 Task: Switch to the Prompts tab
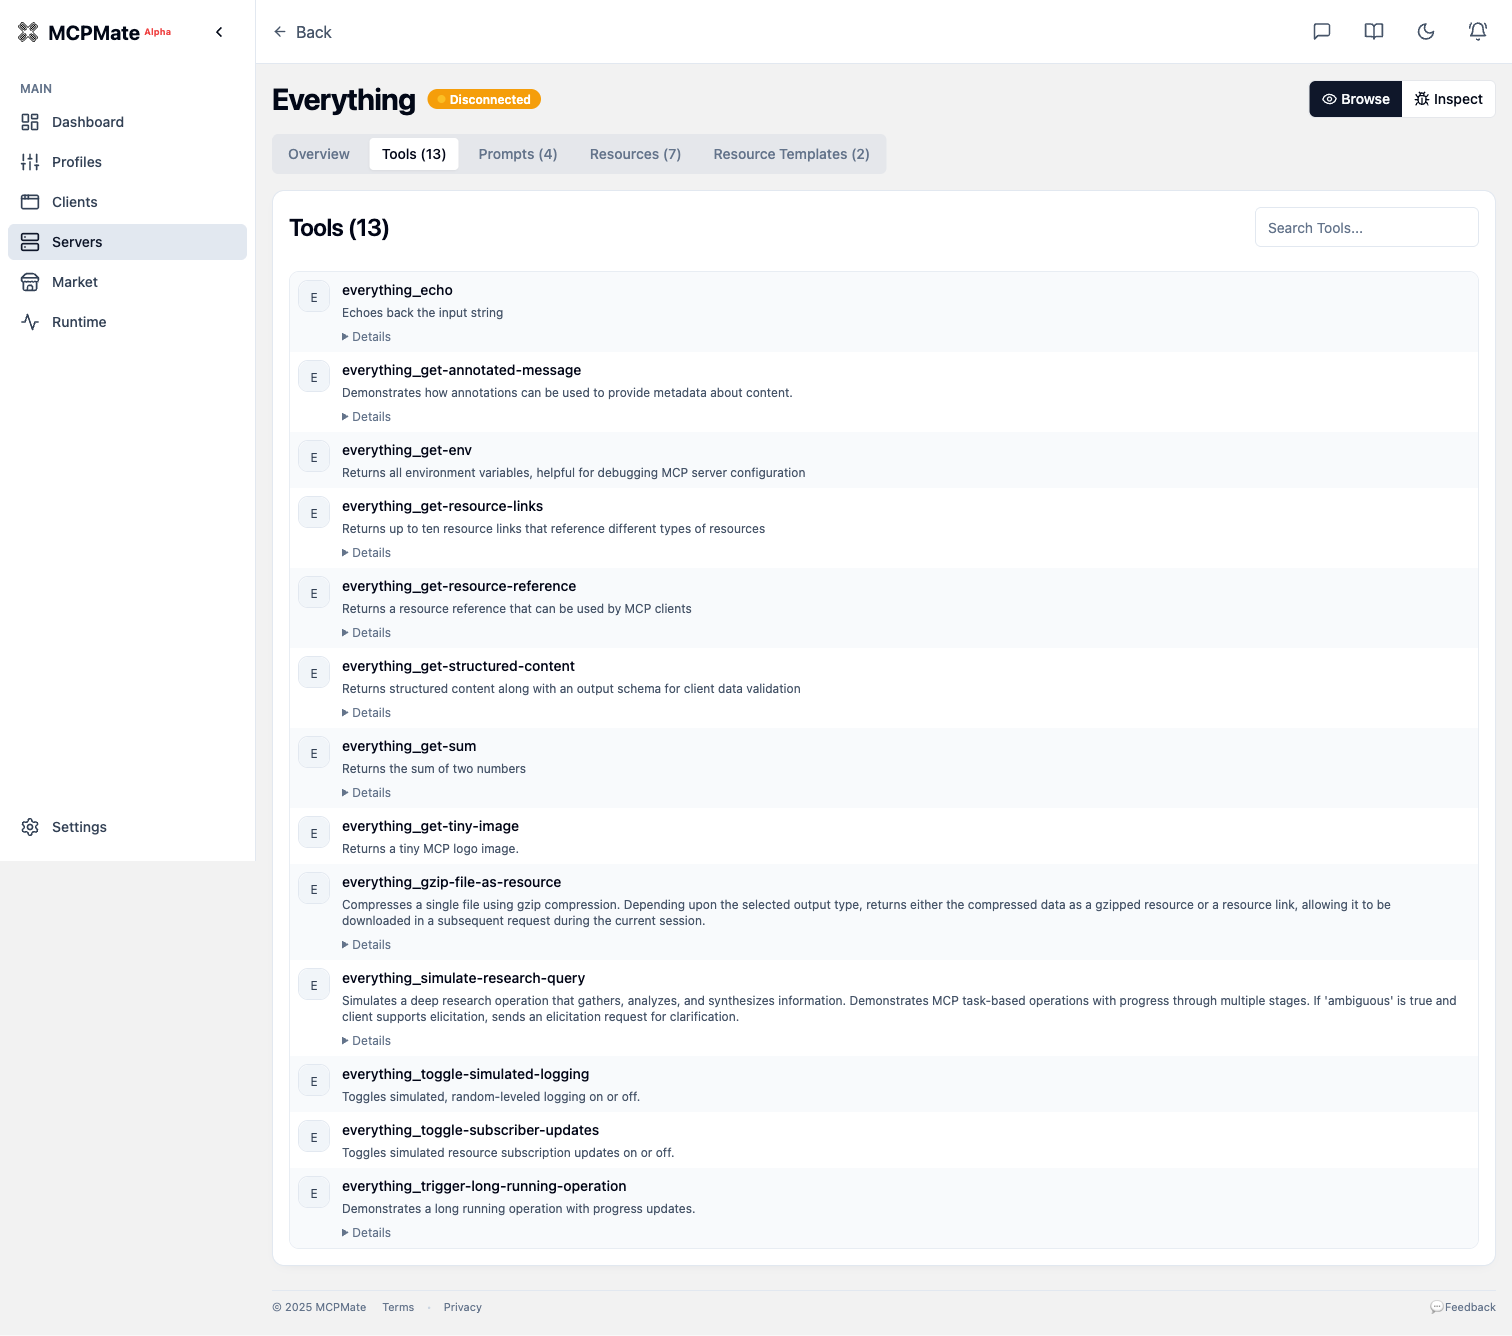coord(517,153)
